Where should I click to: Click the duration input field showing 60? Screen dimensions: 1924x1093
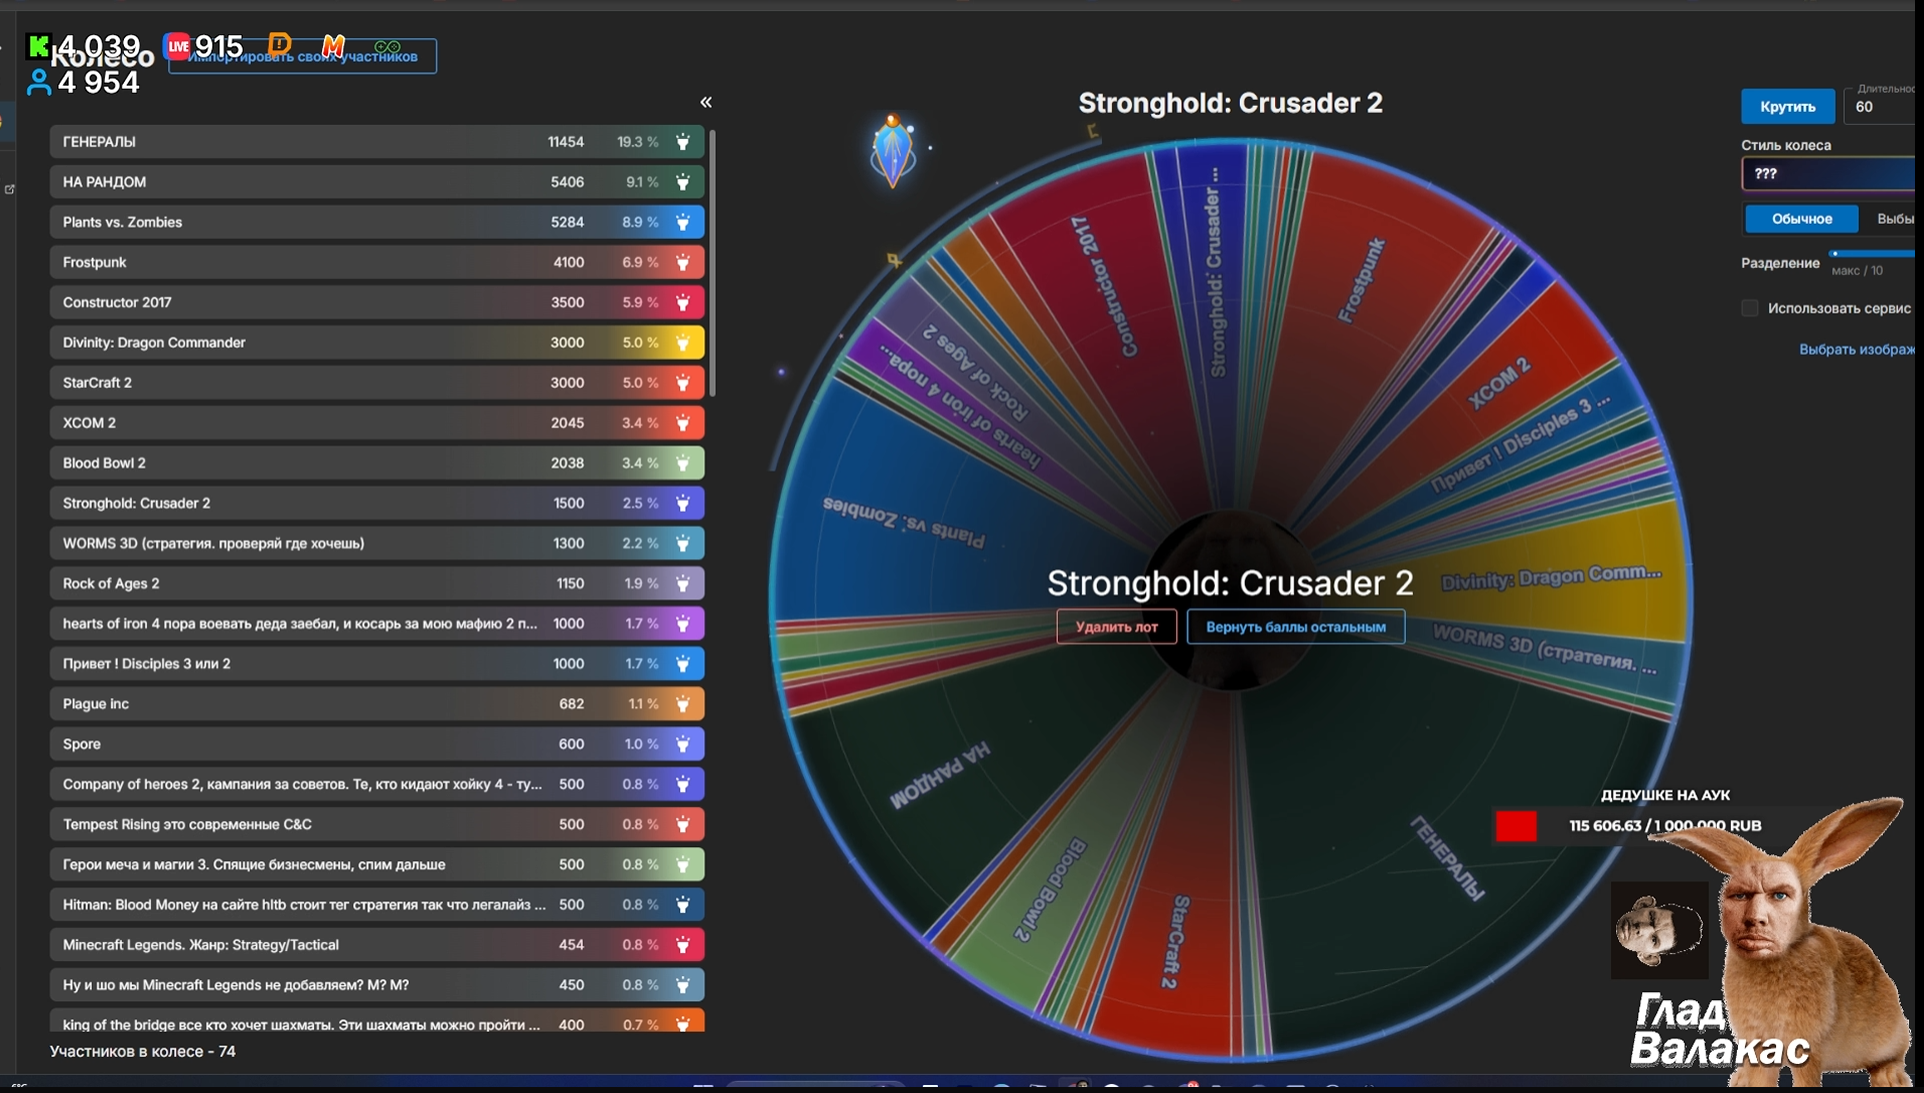click(x=1880, y=107)
